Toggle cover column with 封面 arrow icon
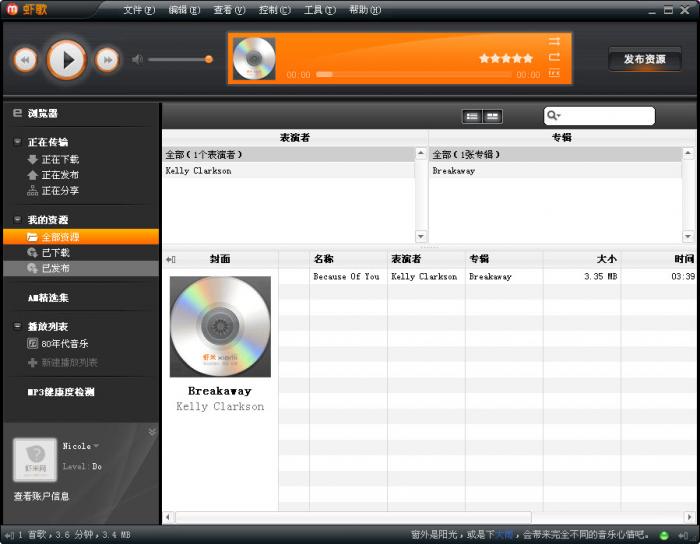The height and width of the screenshot is (544, 700). [x=171, y=260]
